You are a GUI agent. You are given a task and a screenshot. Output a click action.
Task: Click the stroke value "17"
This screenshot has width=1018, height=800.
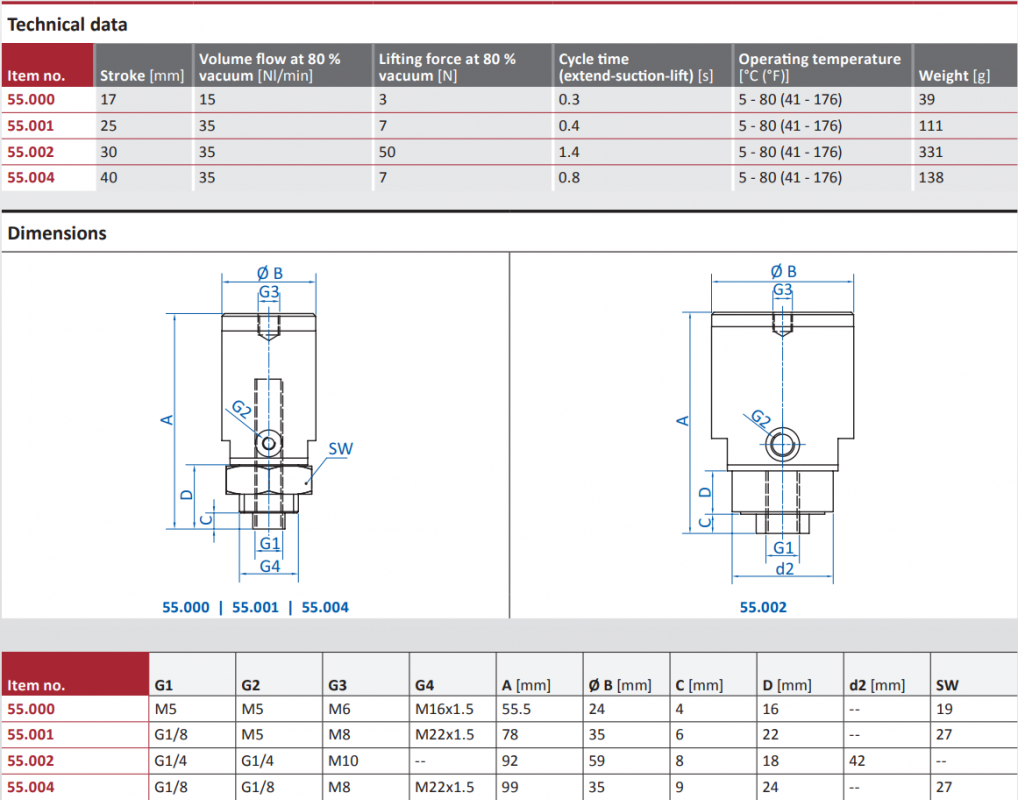tap(108, 99)
